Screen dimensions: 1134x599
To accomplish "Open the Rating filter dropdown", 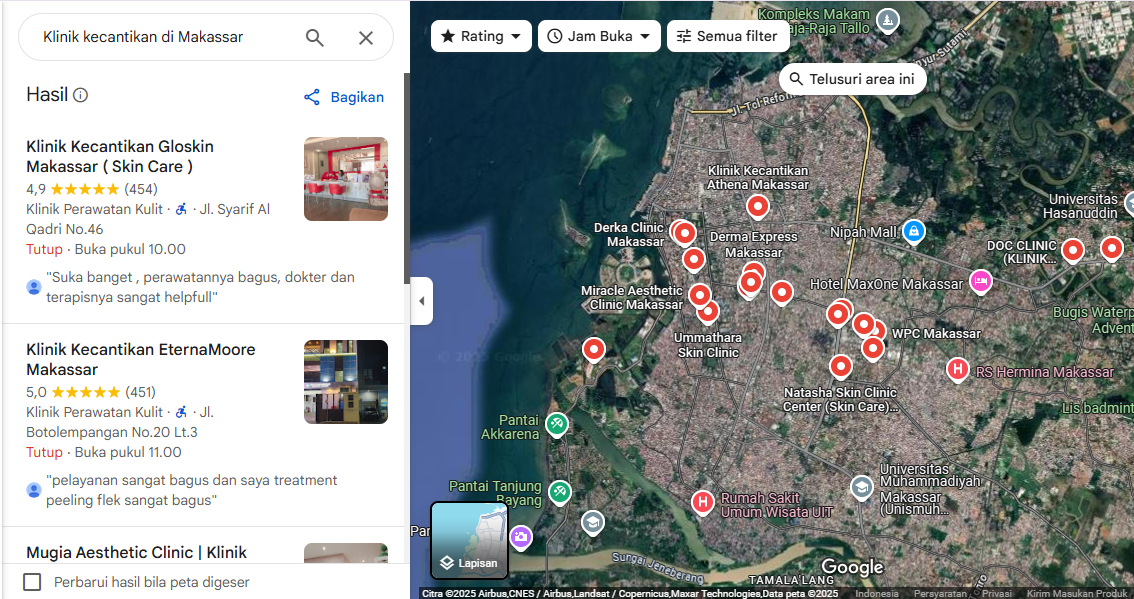I will coord(481,36).
